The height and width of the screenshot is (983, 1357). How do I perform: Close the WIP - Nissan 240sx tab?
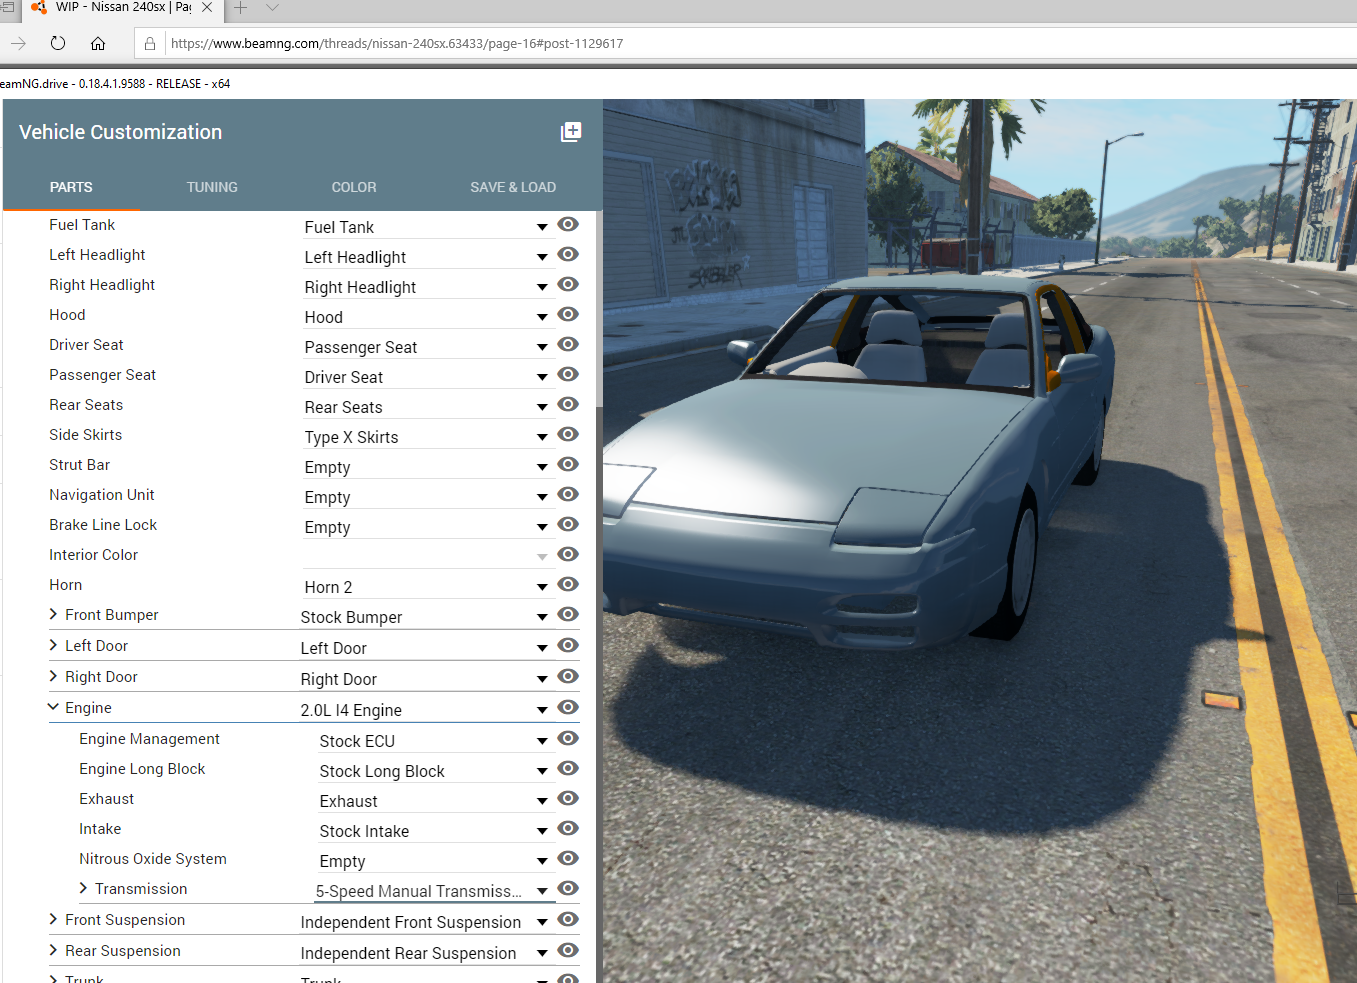(207, 7)
